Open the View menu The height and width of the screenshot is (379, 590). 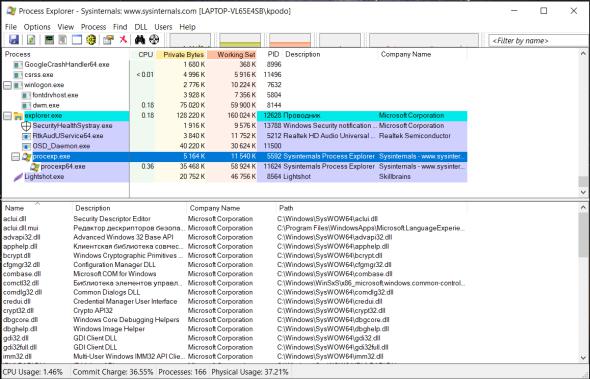click(65, 27)
